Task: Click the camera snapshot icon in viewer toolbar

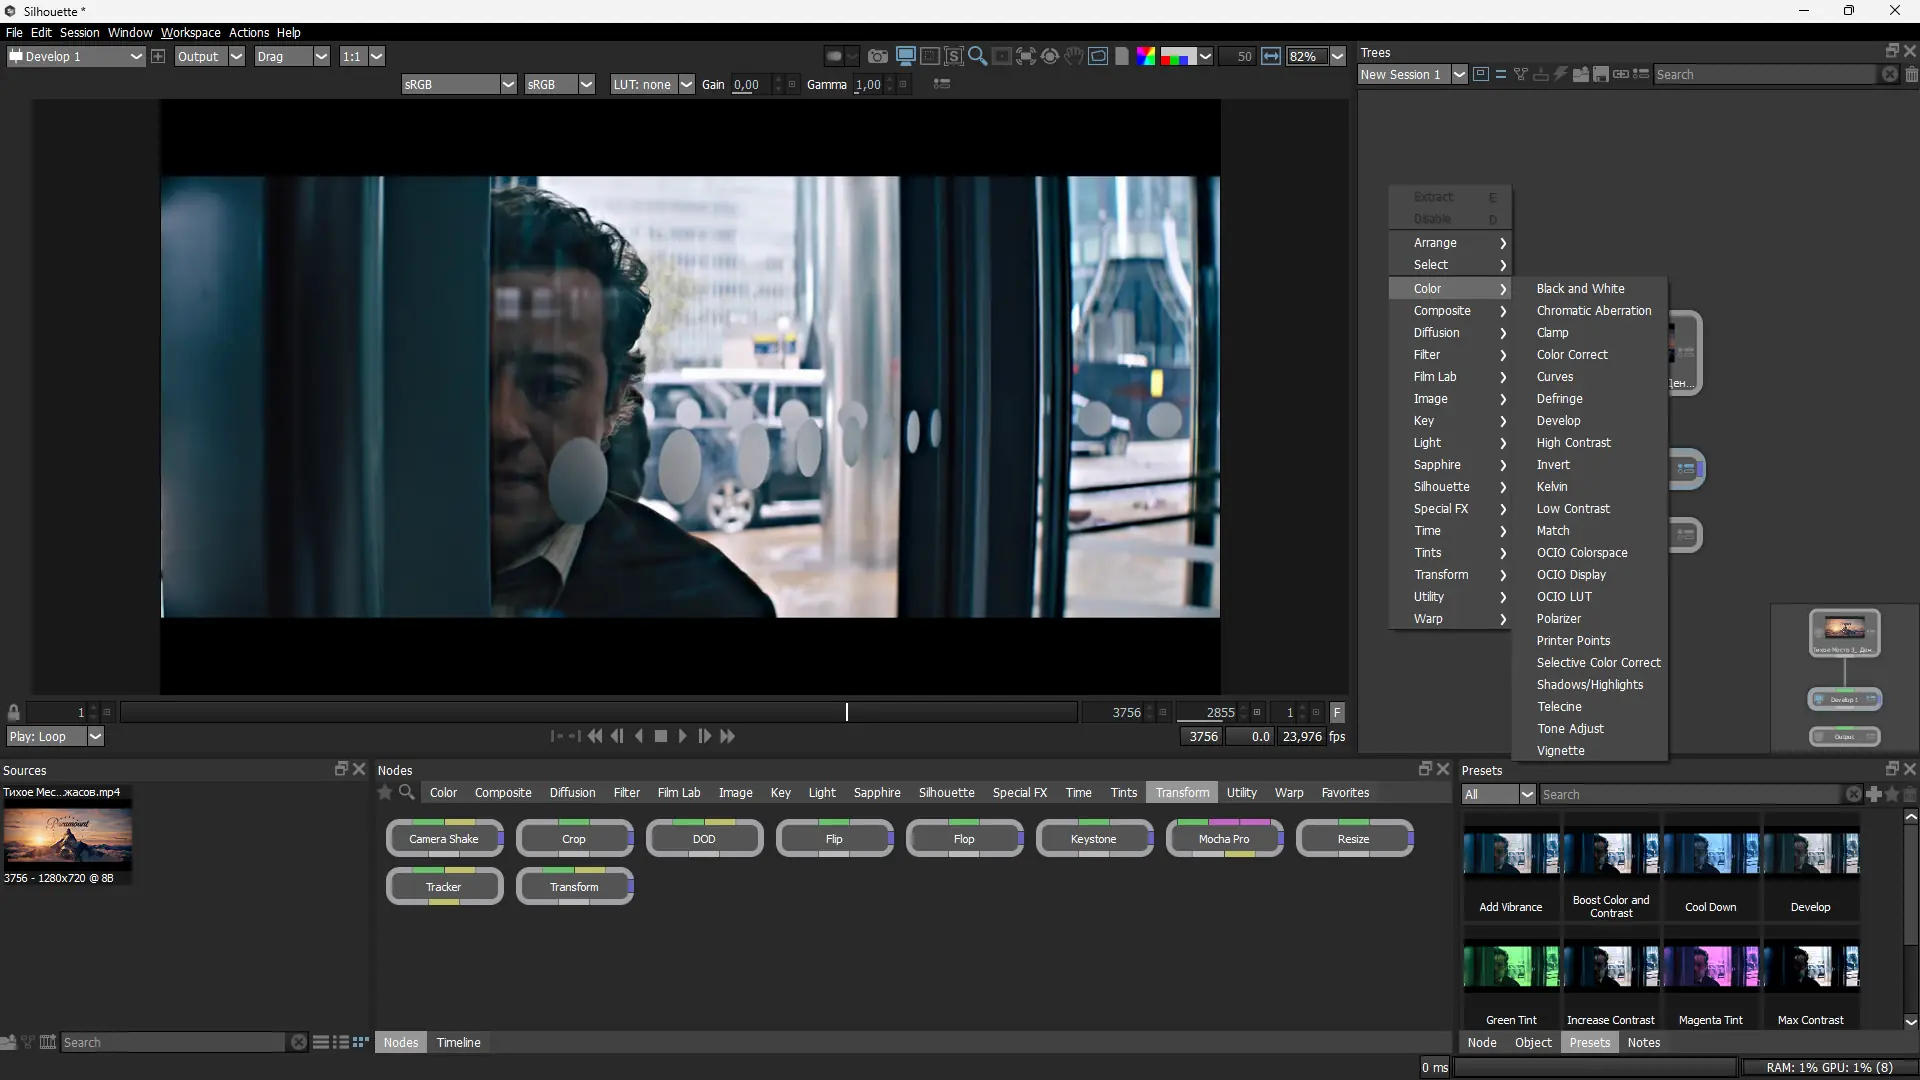Action: coord(878,57)
